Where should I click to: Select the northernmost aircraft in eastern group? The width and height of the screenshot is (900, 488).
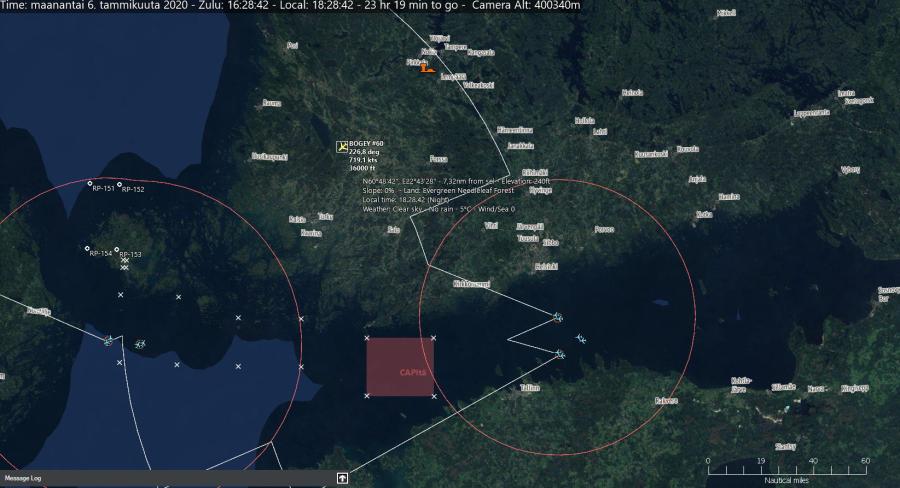pos(558,318)
